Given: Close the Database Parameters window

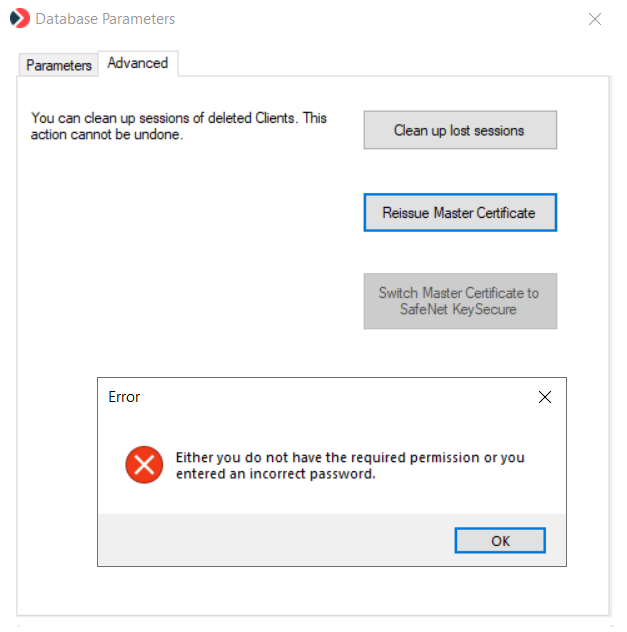Looking at the screenshot, I should pyautogui.click(x=595, y=18).
